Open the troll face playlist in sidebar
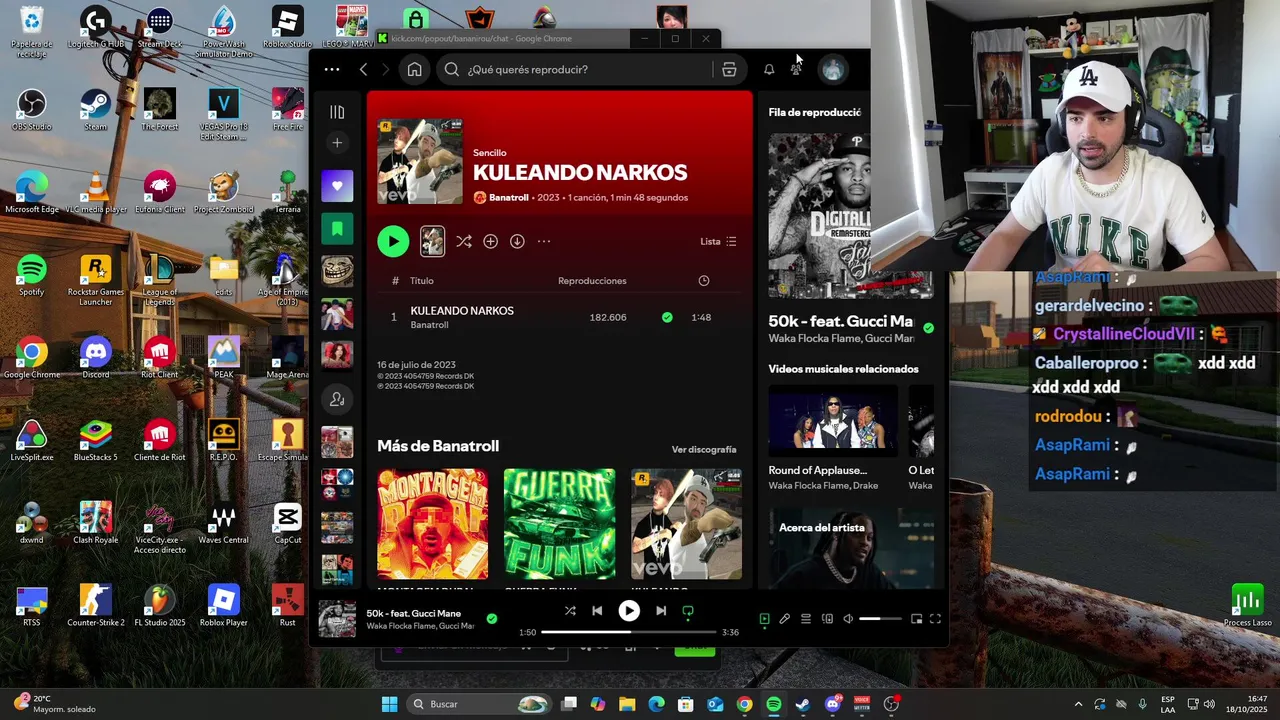This screenshot has width=1280, height=720. [337, 271]
